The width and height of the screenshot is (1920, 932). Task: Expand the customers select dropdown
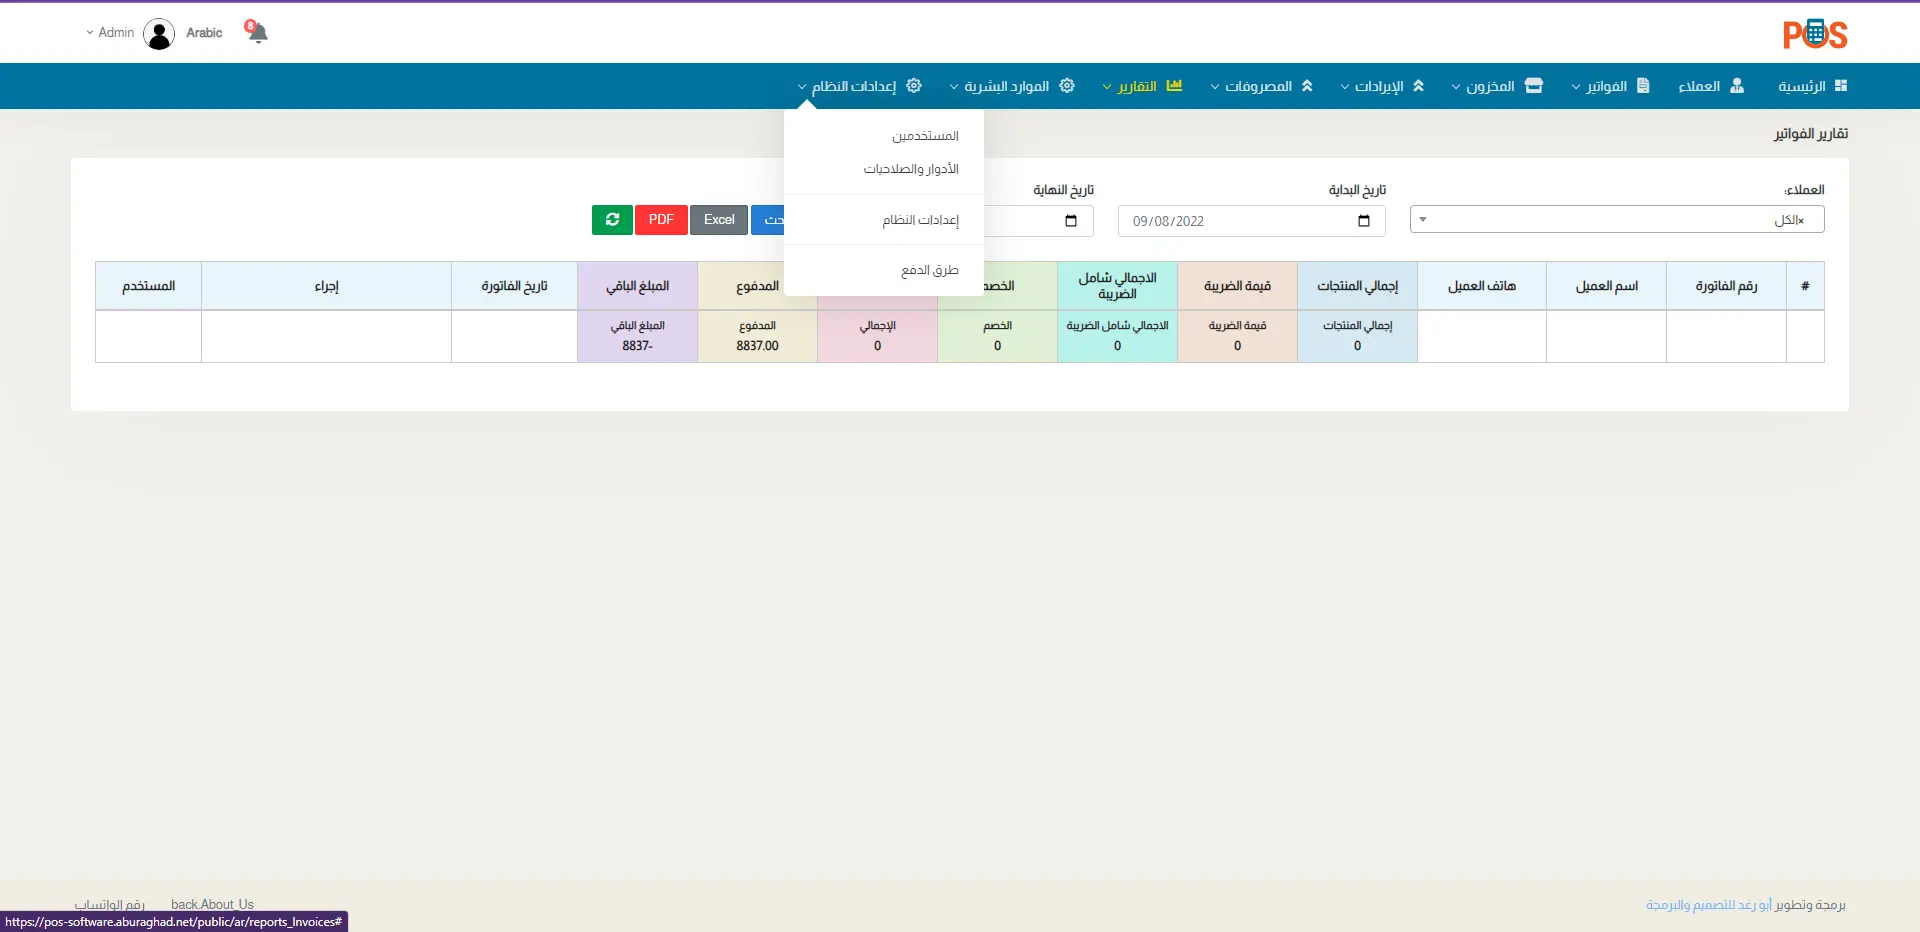pyautogui.click(x=1616, y=220)
